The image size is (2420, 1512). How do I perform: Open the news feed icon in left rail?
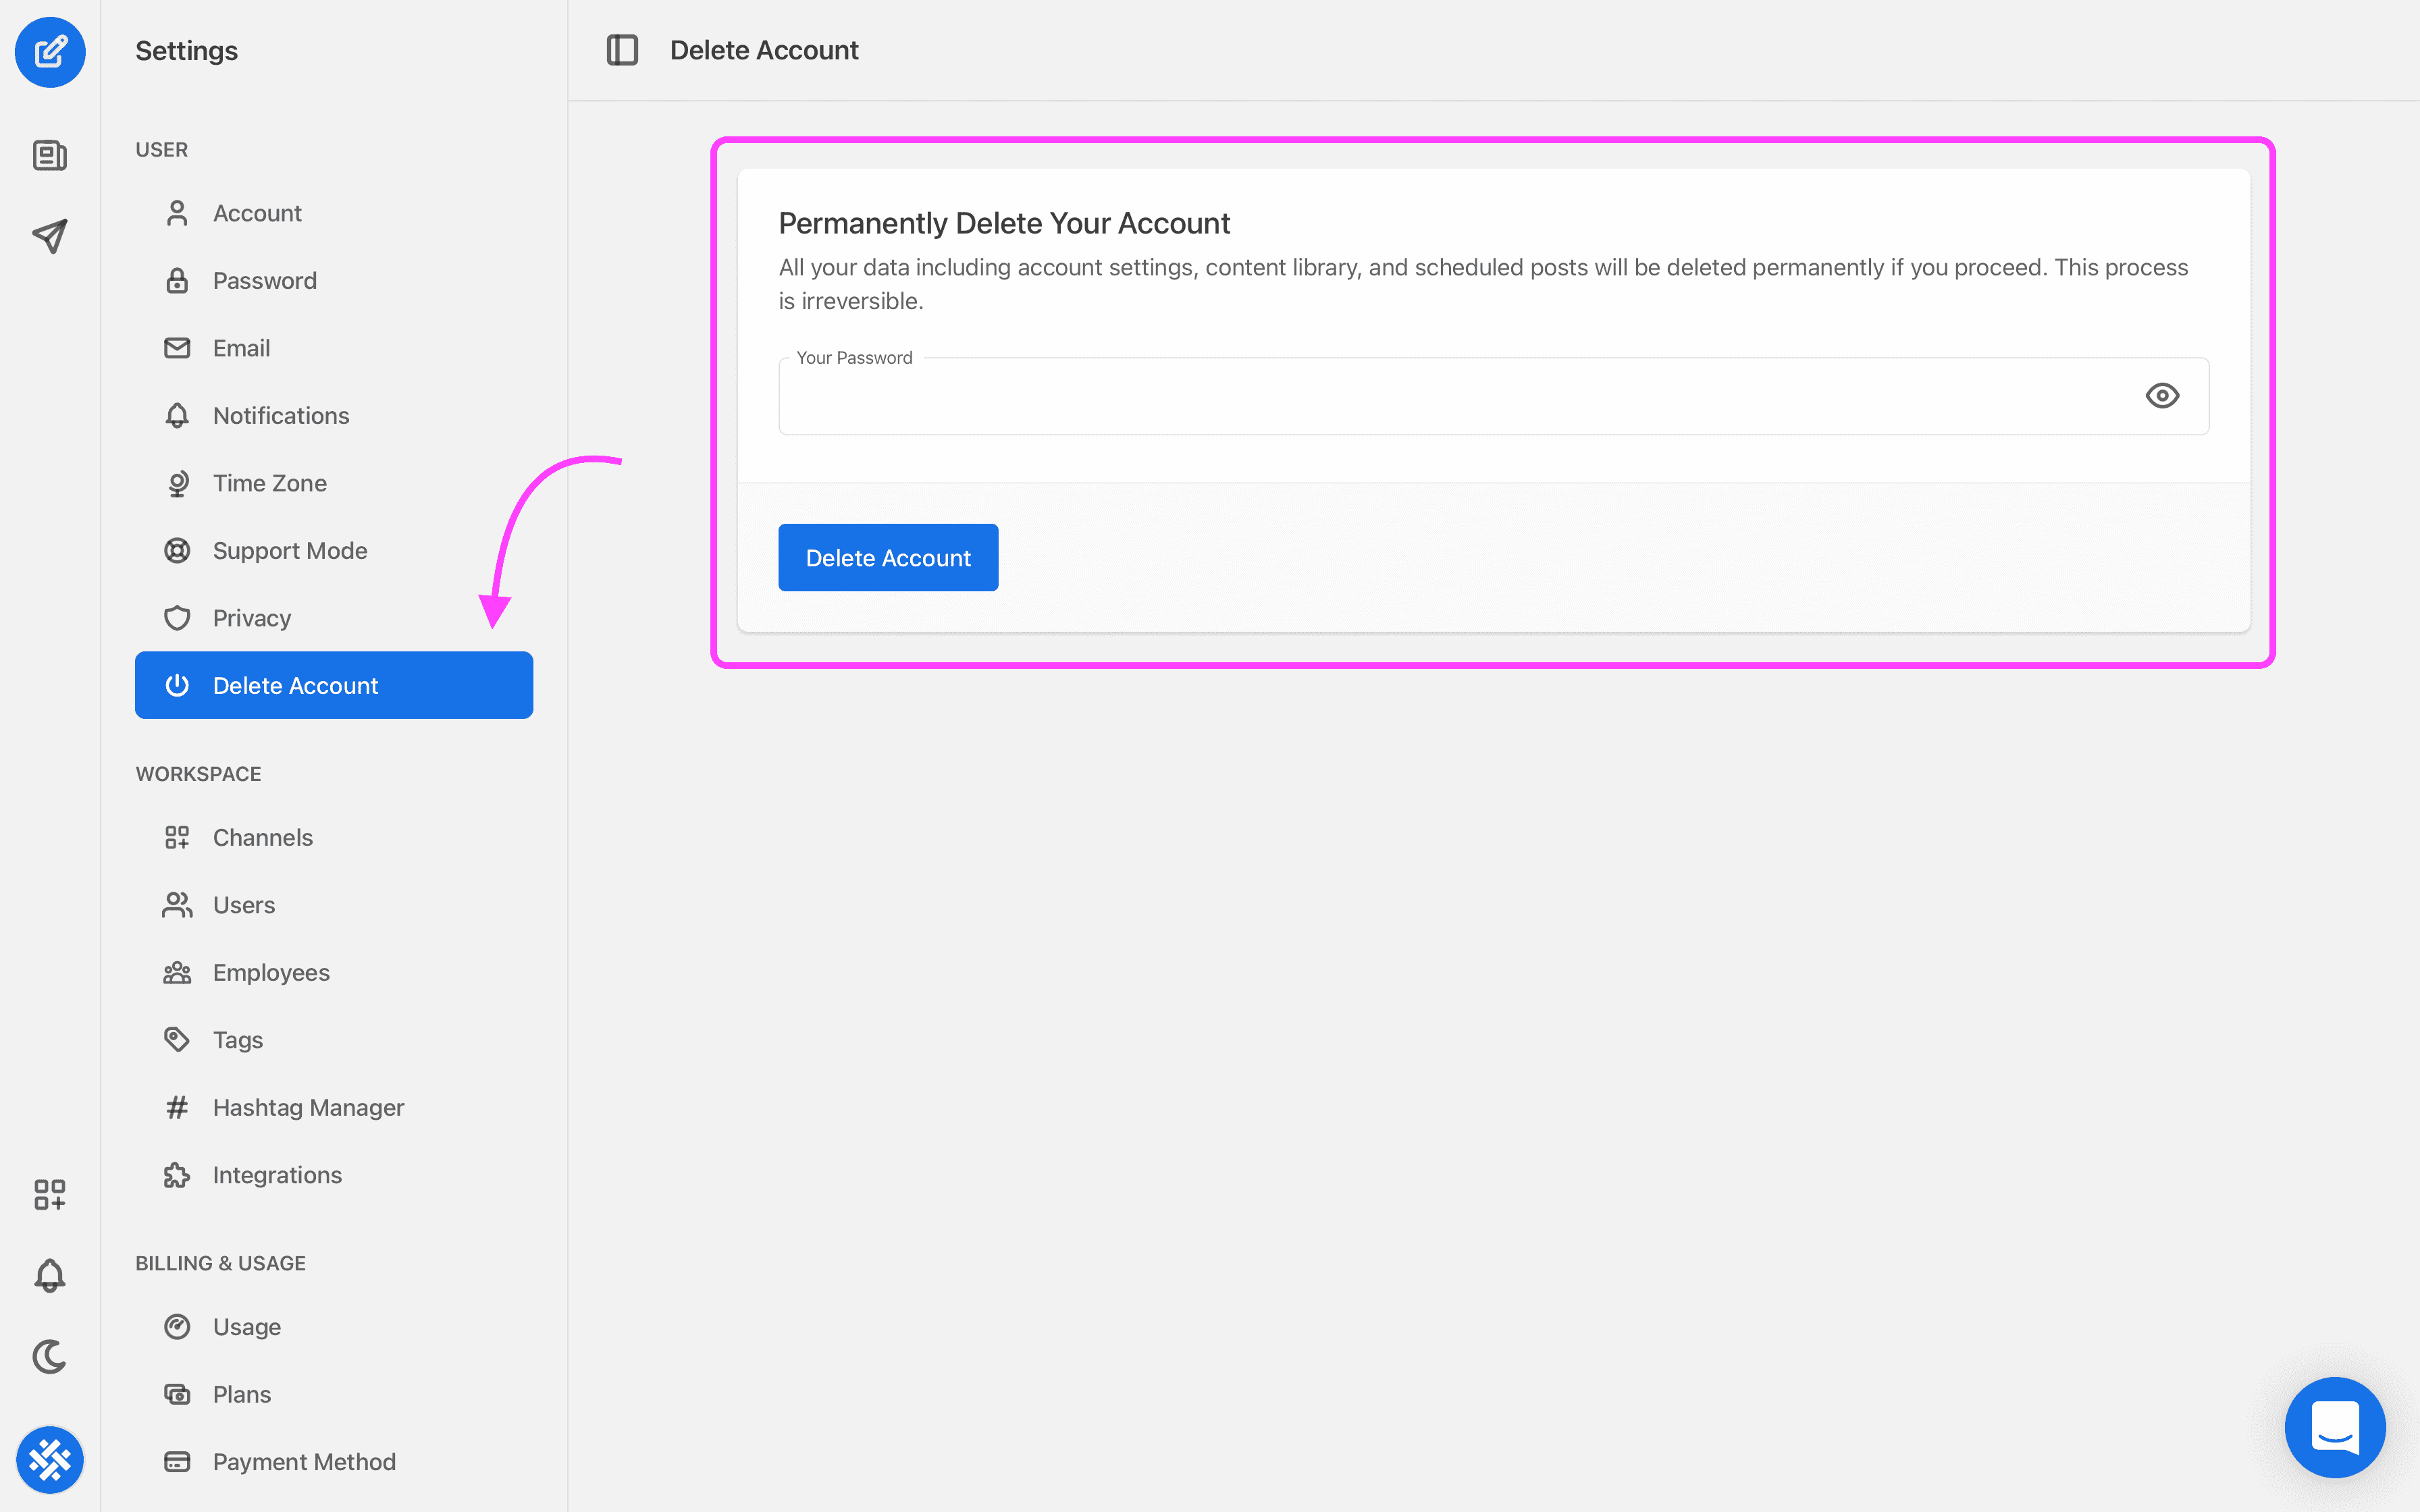tap(50, 155)
